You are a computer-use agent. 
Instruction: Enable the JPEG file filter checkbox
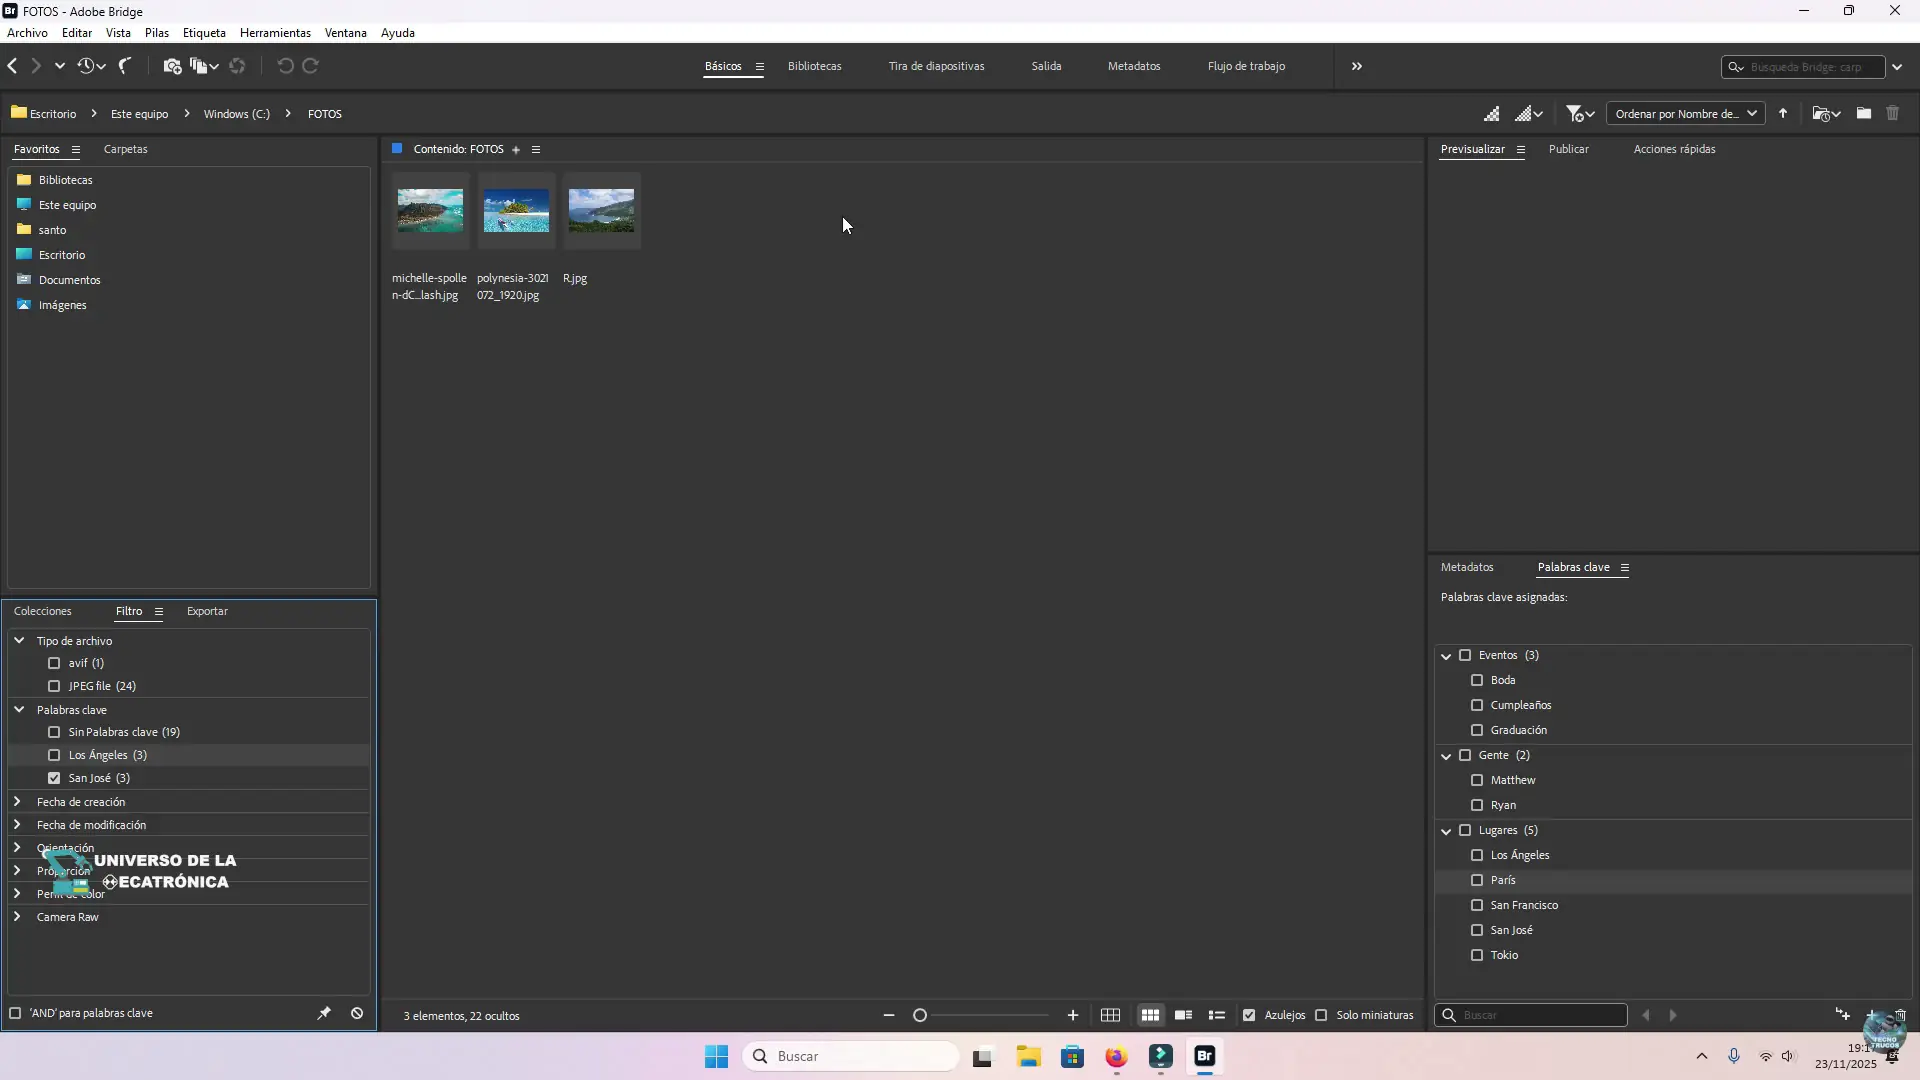click(x=55, y=686)
